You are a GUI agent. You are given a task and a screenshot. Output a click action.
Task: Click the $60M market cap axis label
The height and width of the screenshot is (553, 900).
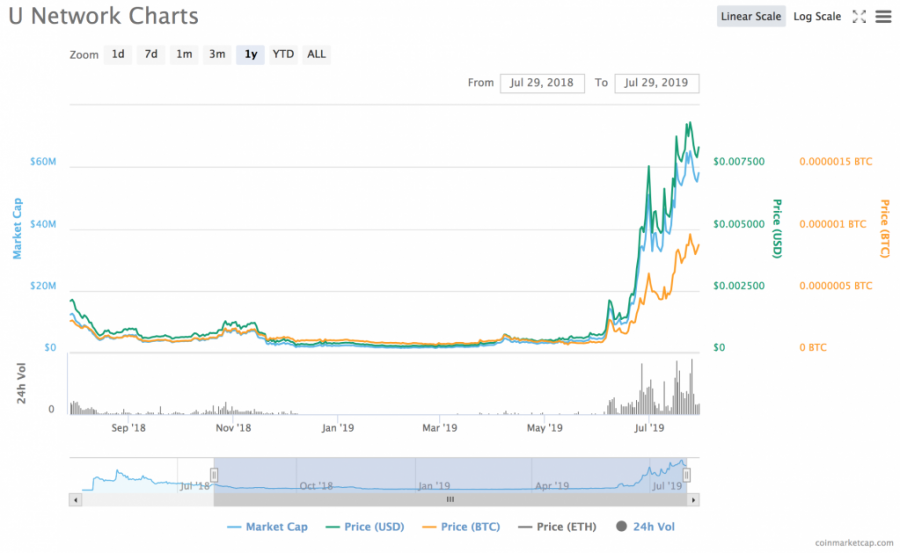click(x=43, y=162)
